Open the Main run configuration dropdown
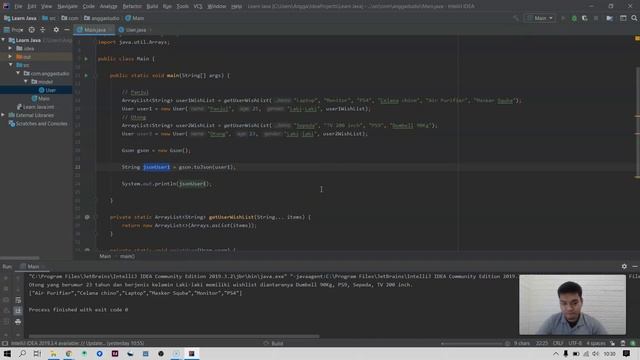Viewport: 640px width, 360px height. 540,18
